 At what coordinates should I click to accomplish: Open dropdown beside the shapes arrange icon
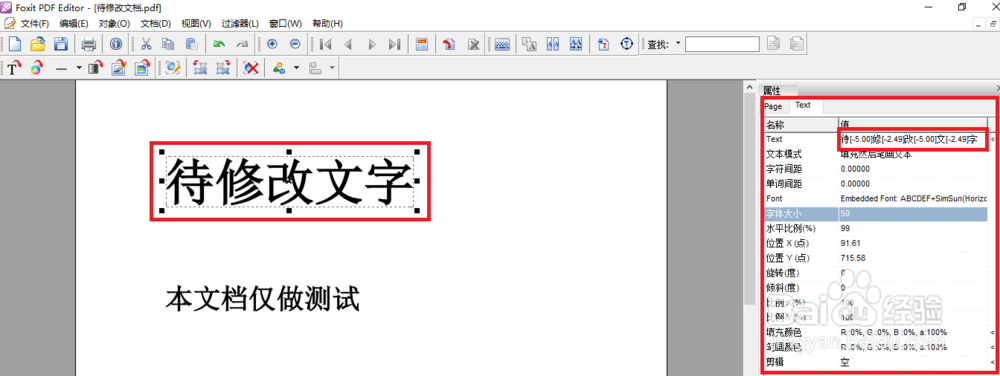296,68
